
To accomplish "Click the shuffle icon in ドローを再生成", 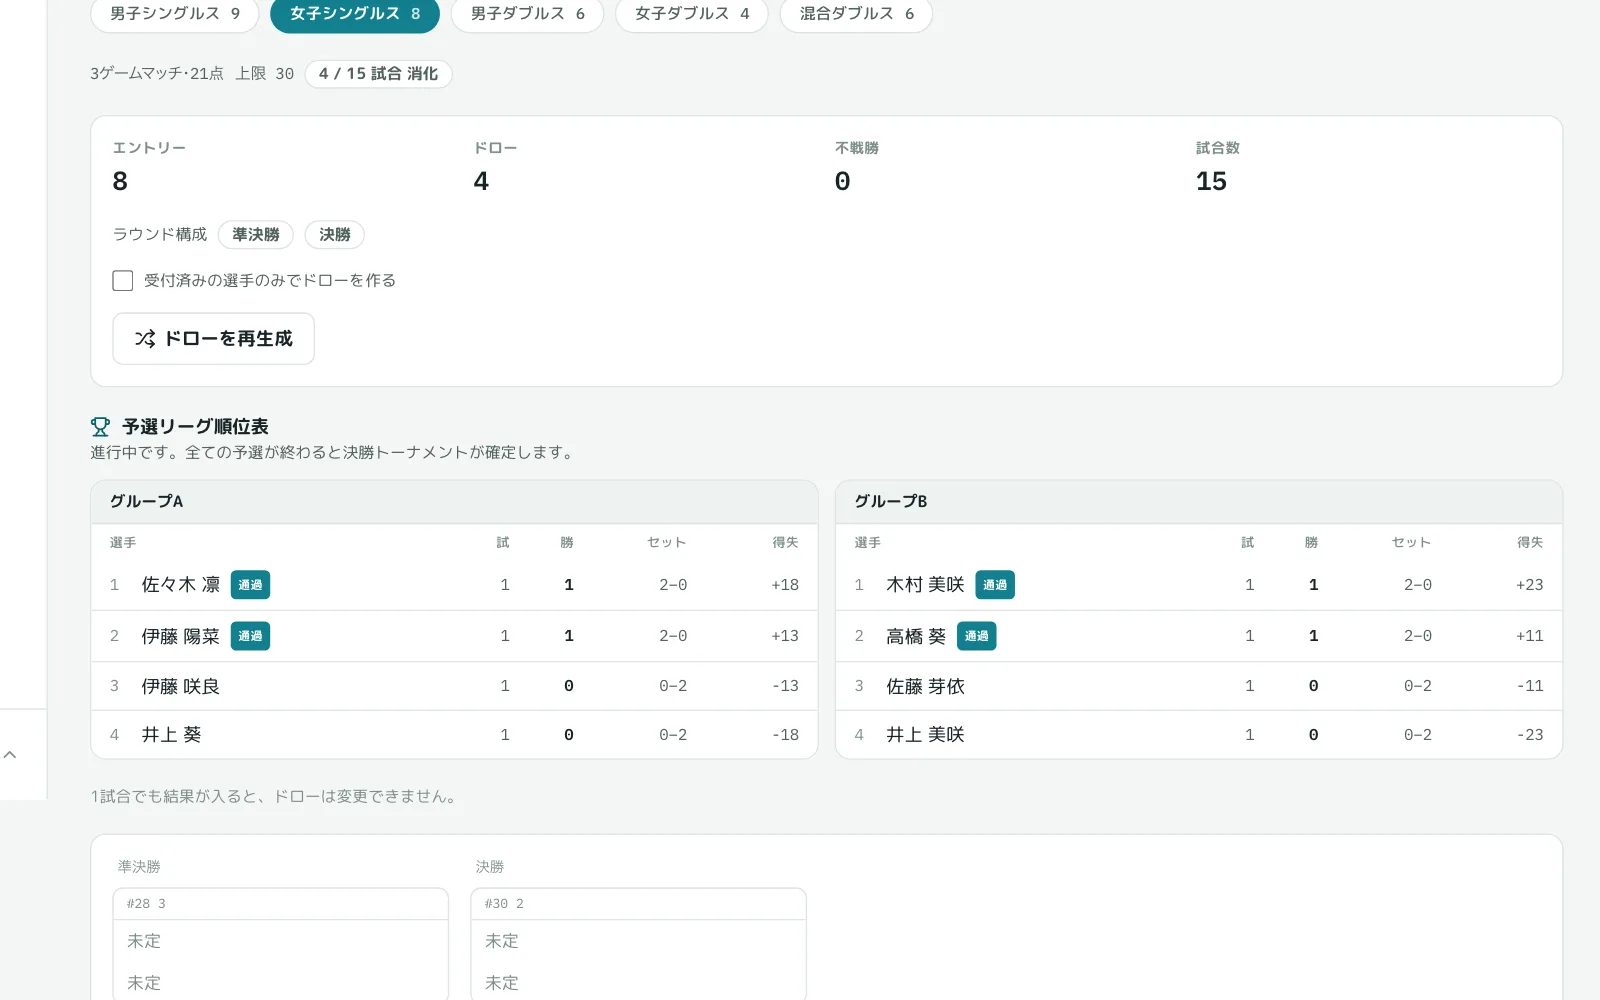I will point(145,339).
